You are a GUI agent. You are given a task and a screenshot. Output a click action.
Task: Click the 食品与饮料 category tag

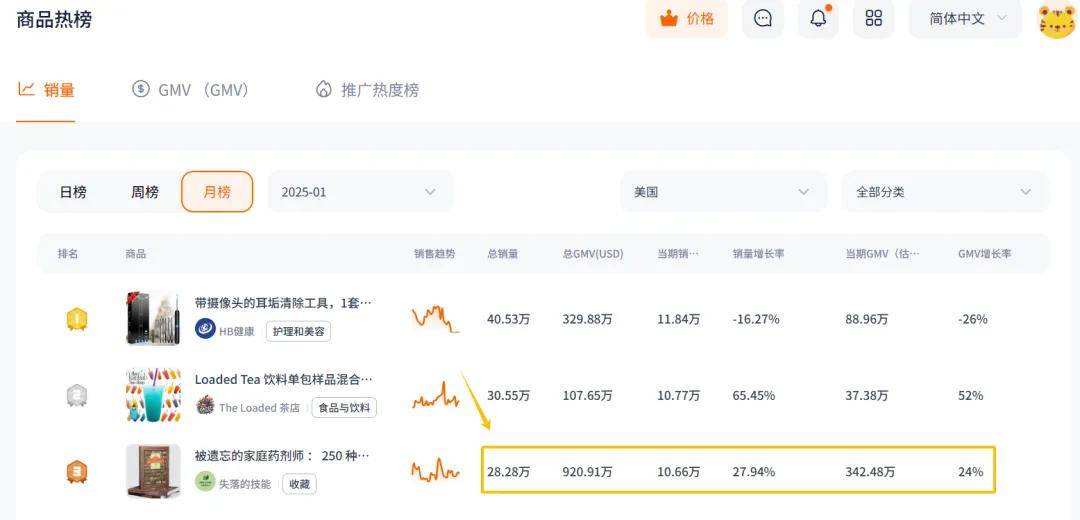tap(344, 408)
